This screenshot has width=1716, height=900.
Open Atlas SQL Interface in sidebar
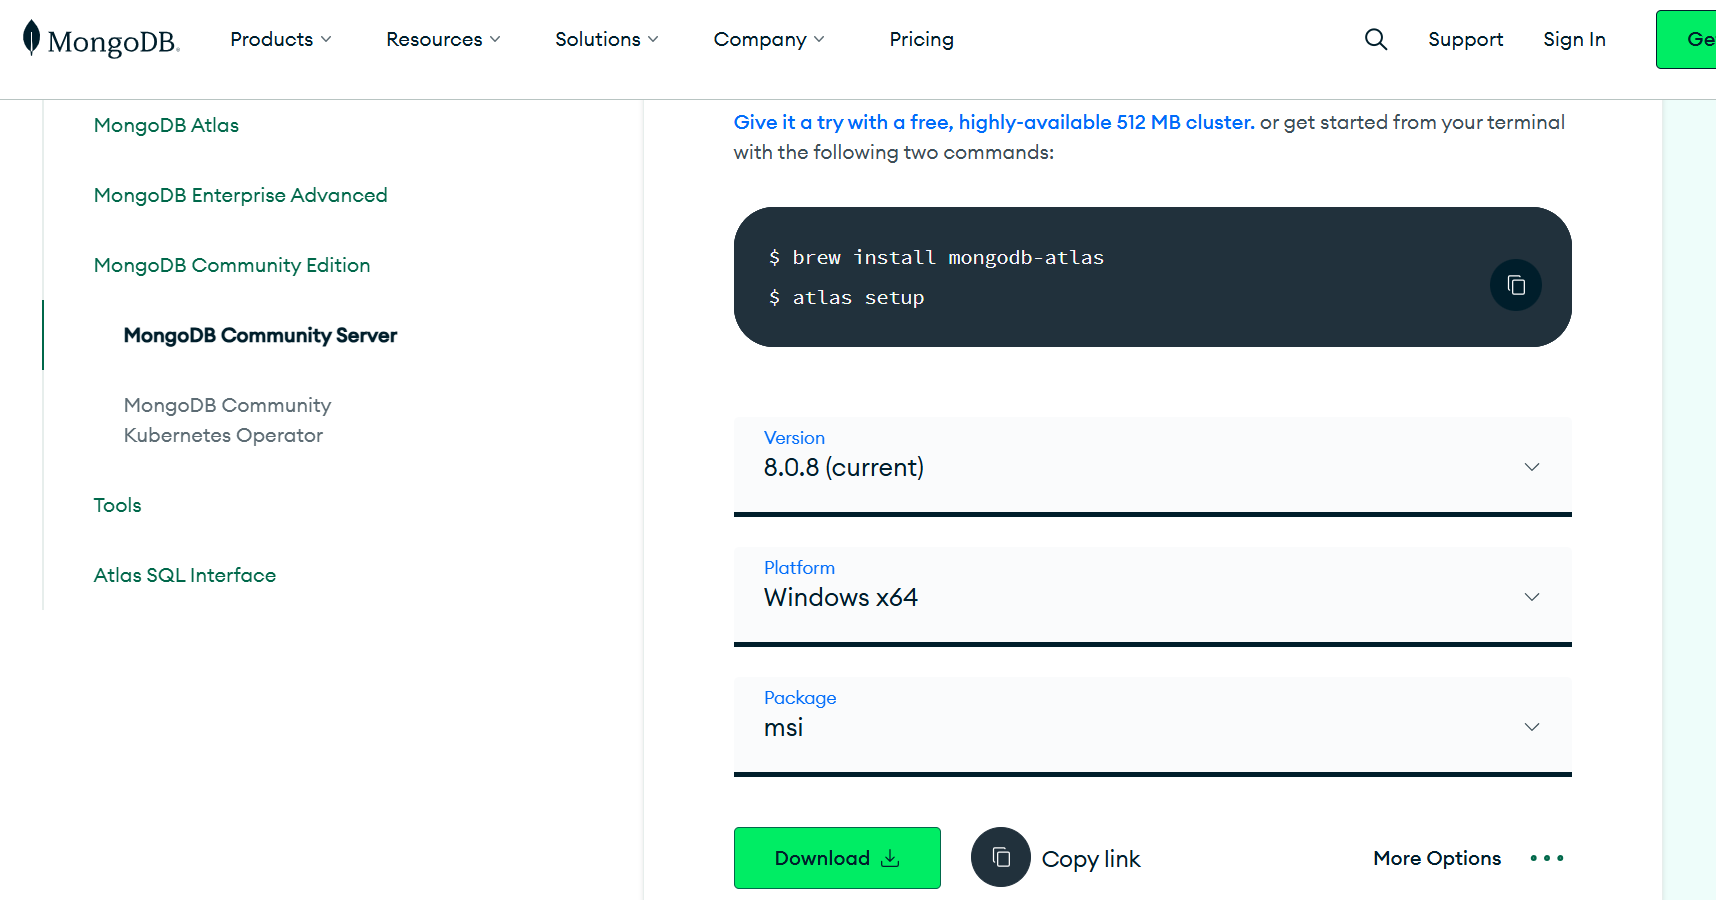[185, 575]
